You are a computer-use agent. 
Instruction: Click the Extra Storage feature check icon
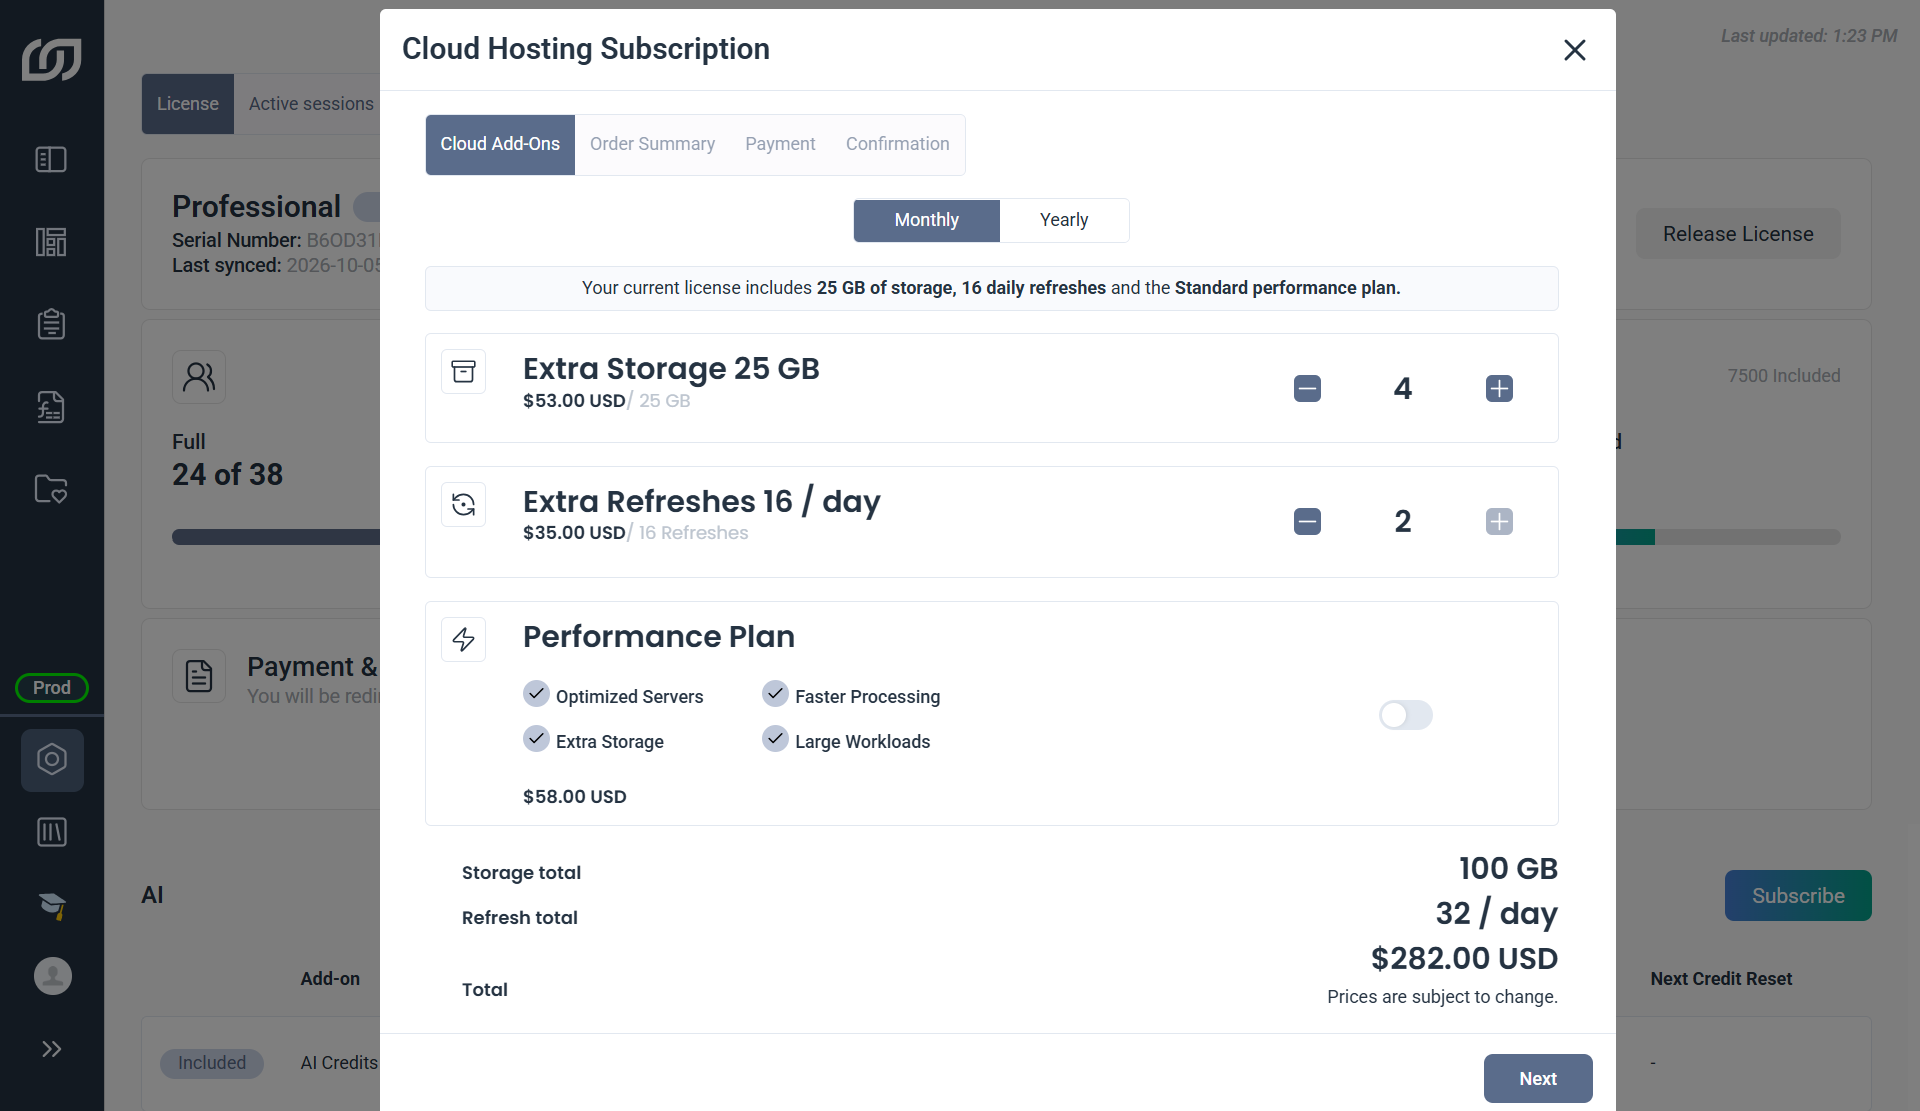tap(537, 739)
